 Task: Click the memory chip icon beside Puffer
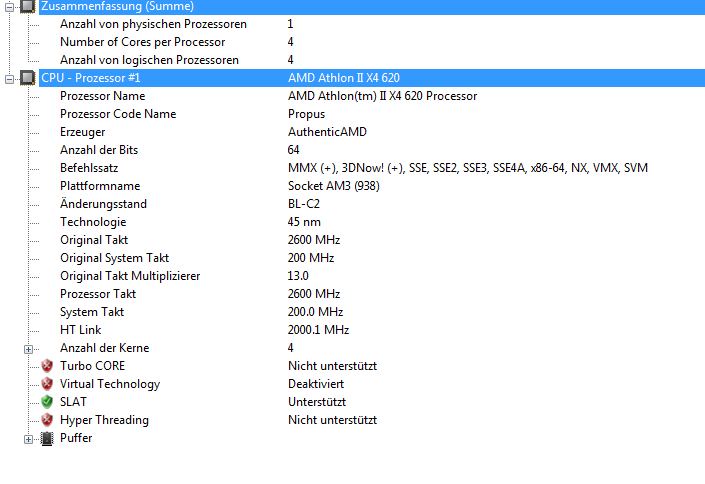[x=47, y=438]
